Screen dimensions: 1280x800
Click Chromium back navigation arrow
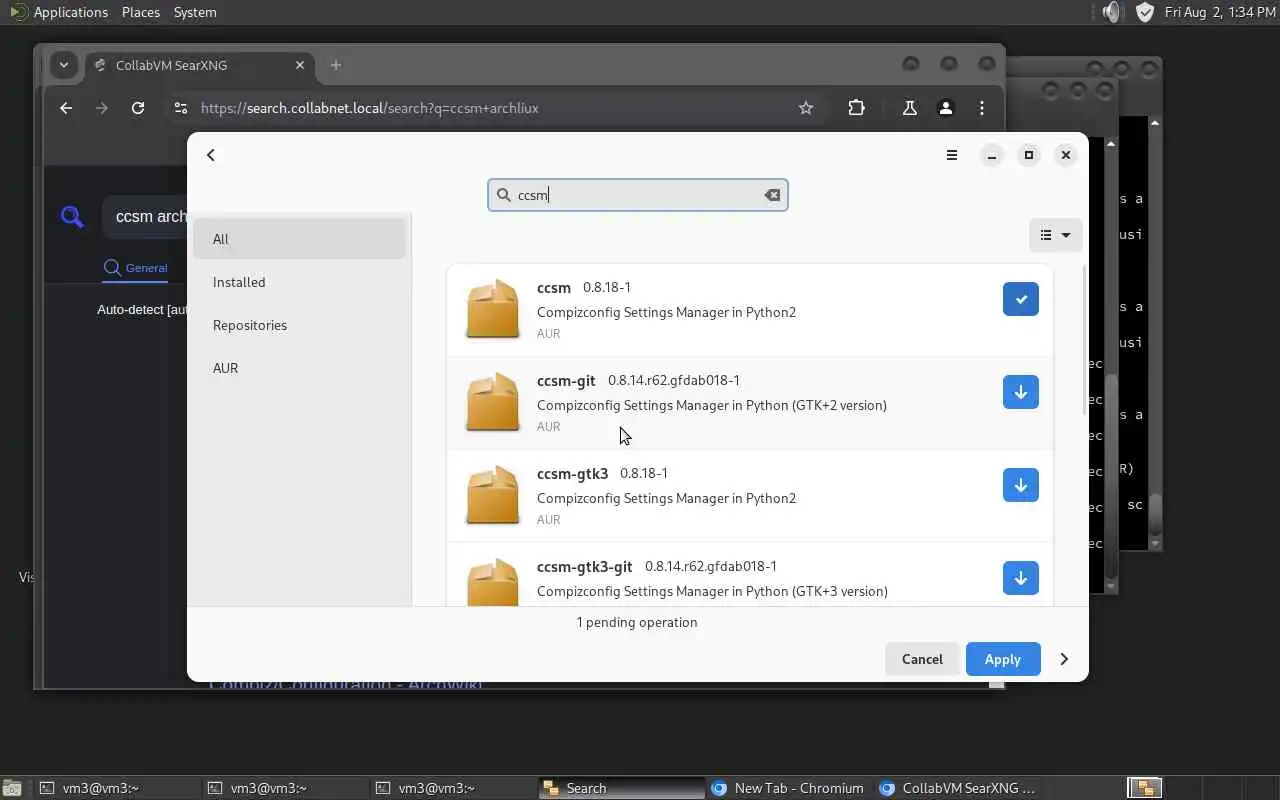[66, 108]
